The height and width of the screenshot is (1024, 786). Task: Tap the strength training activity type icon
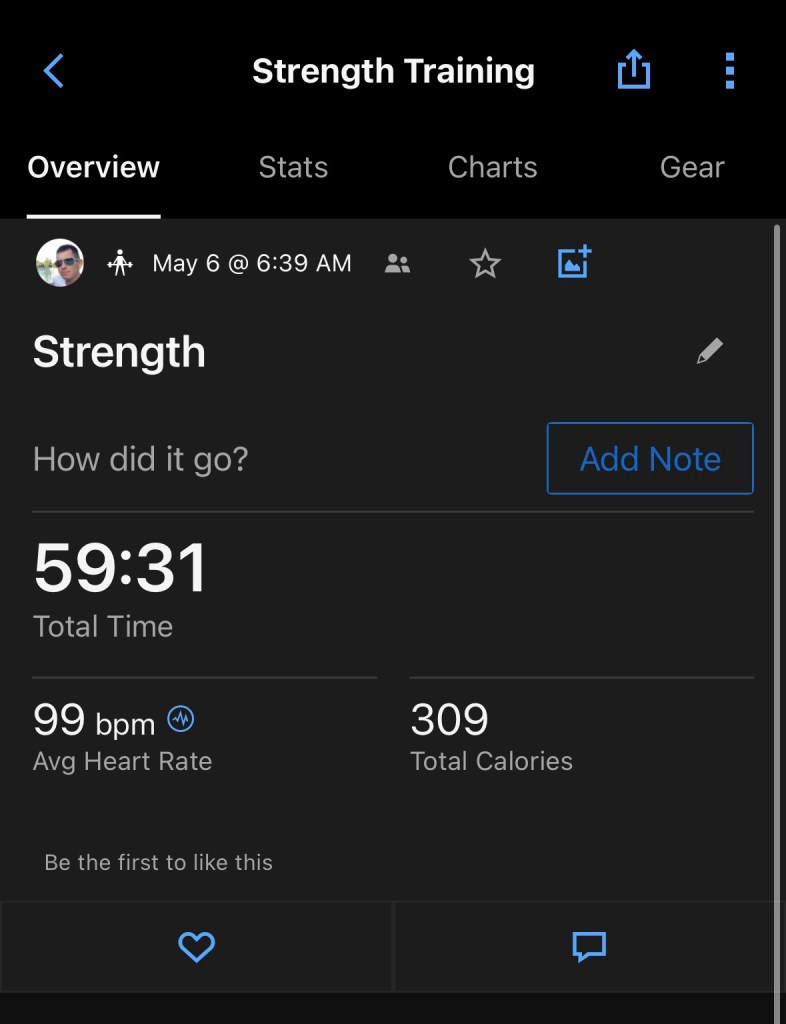(x=120, y=264)
